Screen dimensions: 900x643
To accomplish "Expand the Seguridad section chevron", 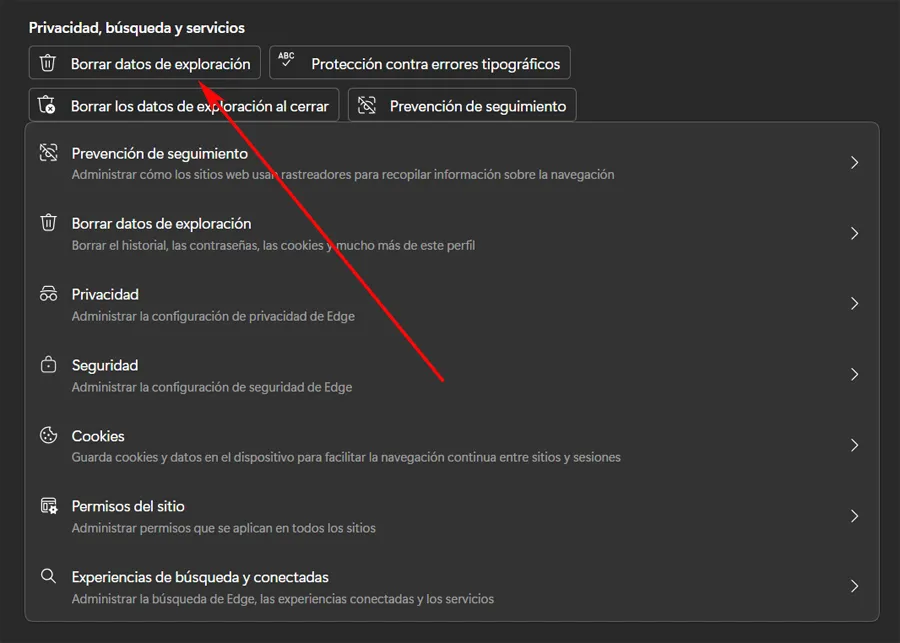I will [x=855, y=374].
